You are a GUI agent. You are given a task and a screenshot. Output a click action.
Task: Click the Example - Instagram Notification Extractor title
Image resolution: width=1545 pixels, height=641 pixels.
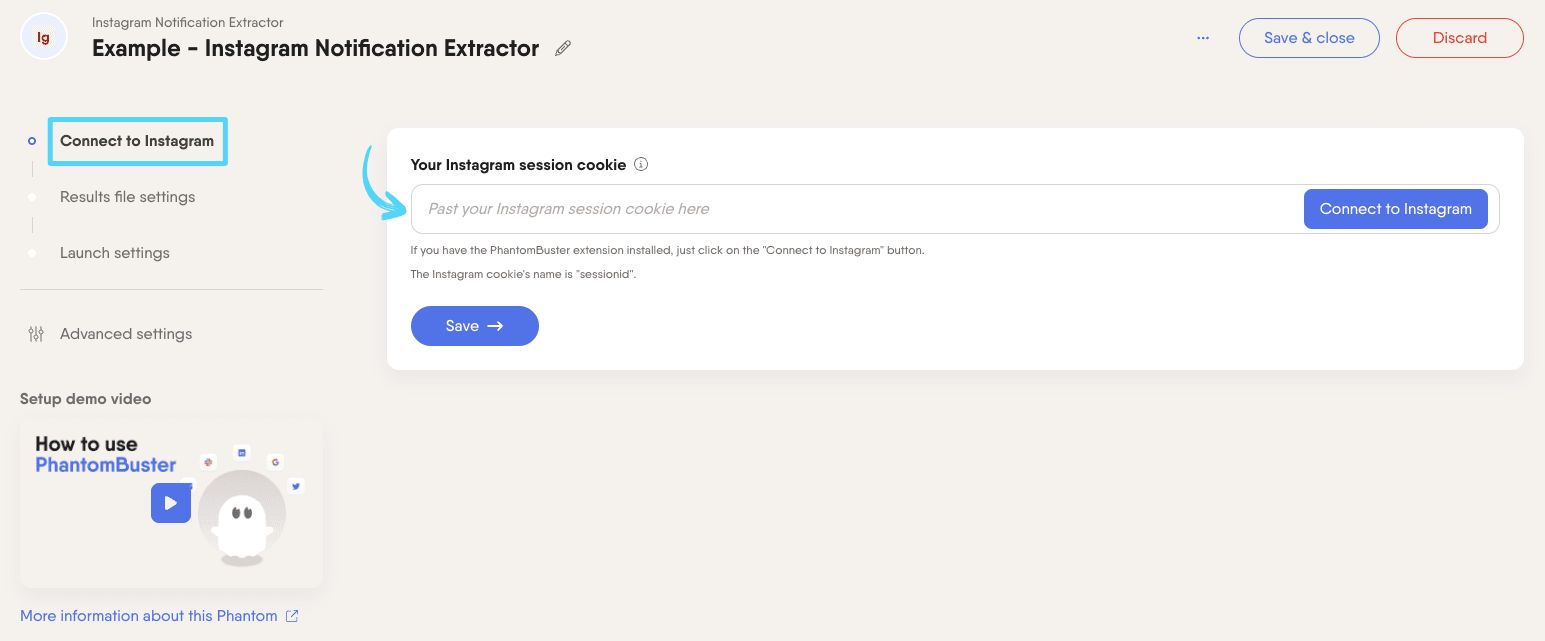point(315,48)
